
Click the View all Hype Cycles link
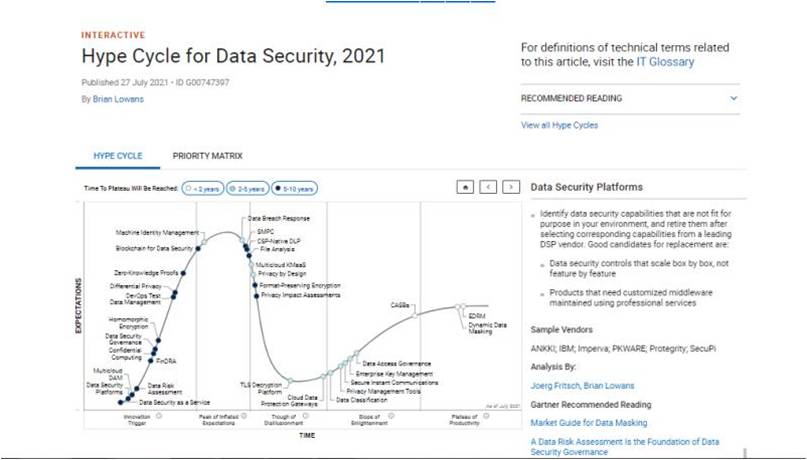tap(559, 125)
